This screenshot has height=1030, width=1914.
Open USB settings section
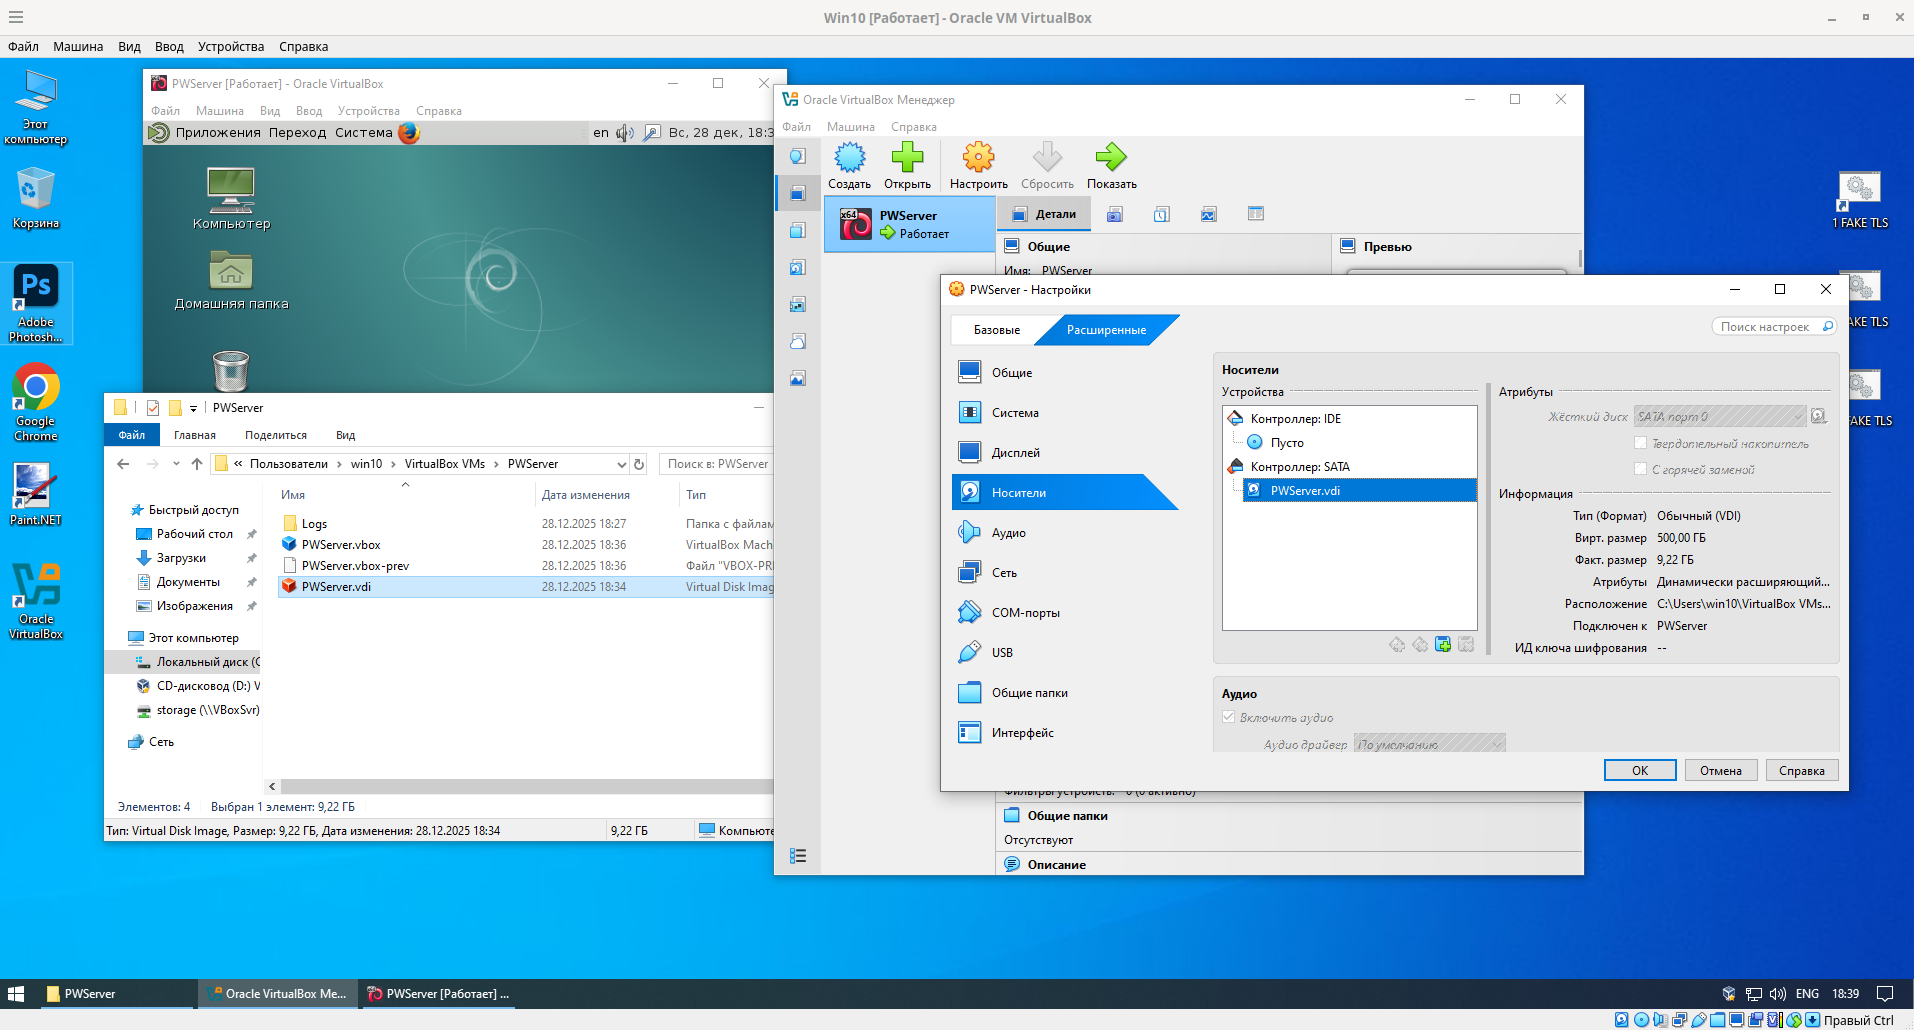[1002, 653]
